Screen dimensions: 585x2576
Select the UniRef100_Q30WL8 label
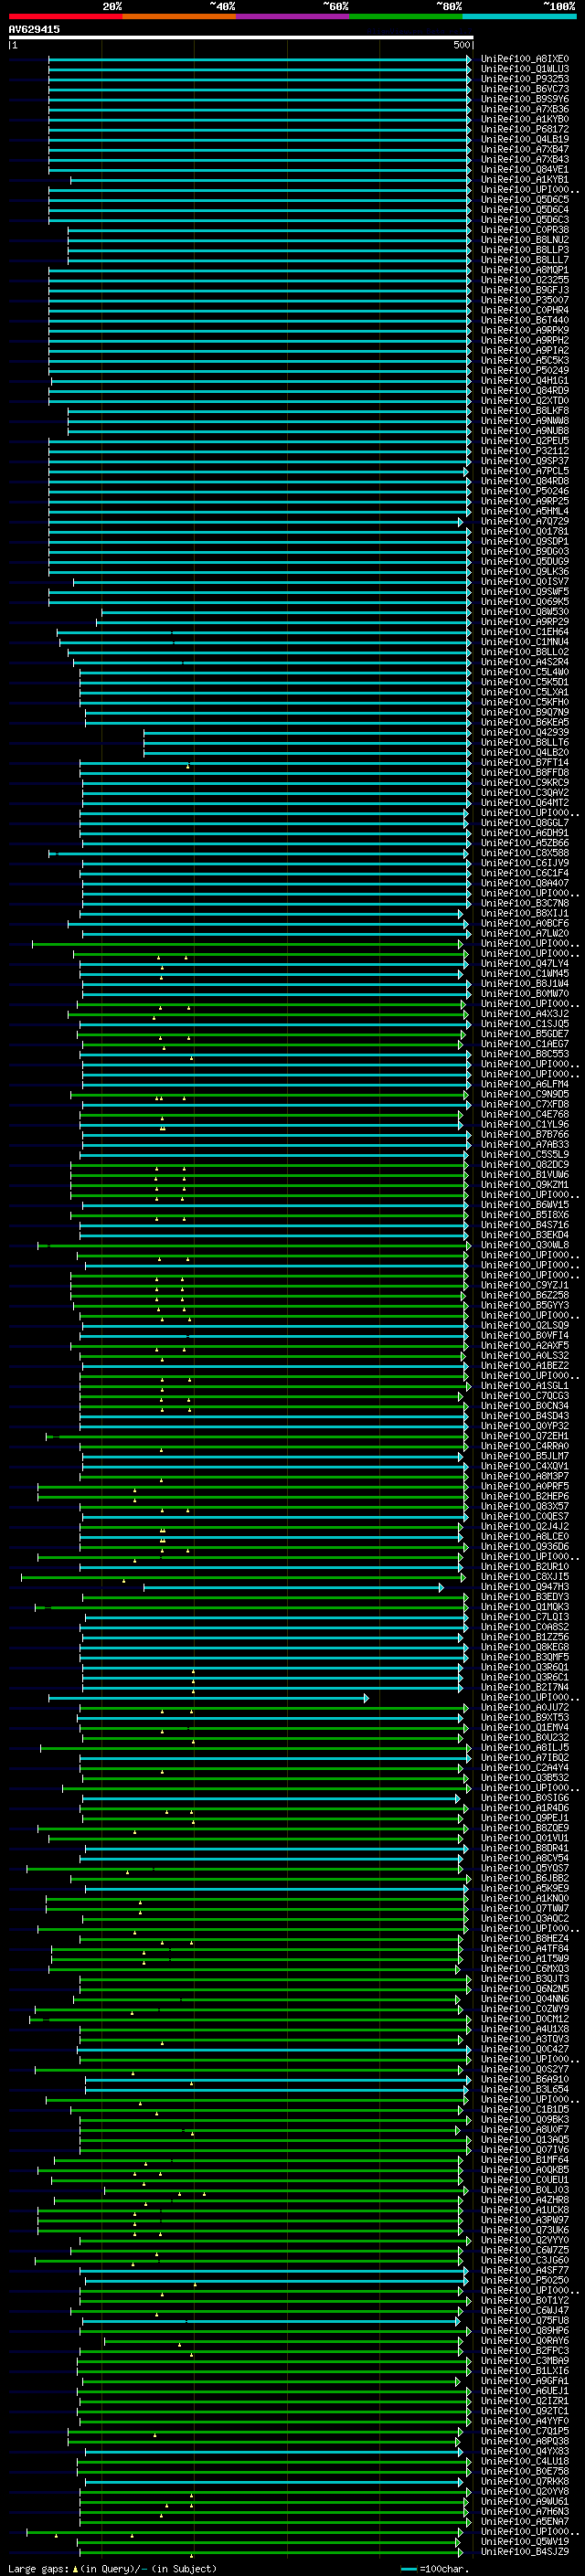coord(525,1245)
